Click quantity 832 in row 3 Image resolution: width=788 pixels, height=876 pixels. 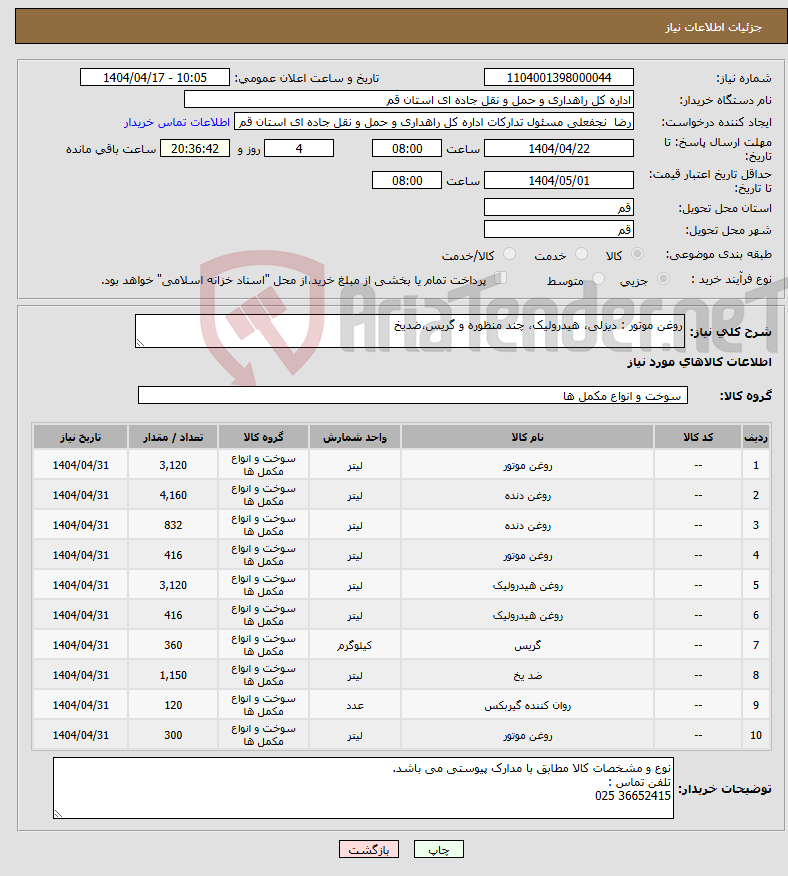173,525
